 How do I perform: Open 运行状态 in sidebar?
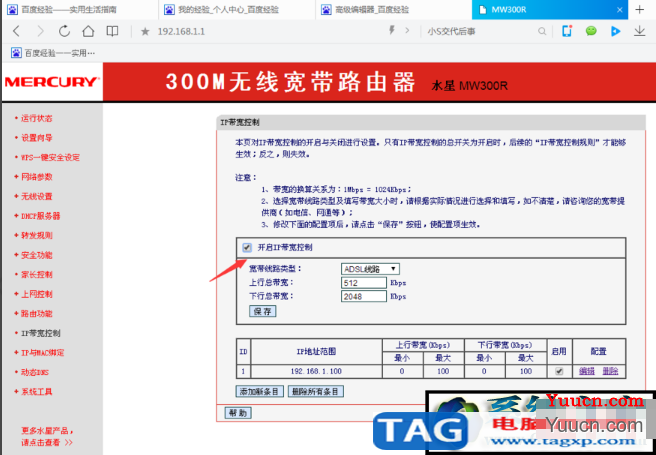37,118
